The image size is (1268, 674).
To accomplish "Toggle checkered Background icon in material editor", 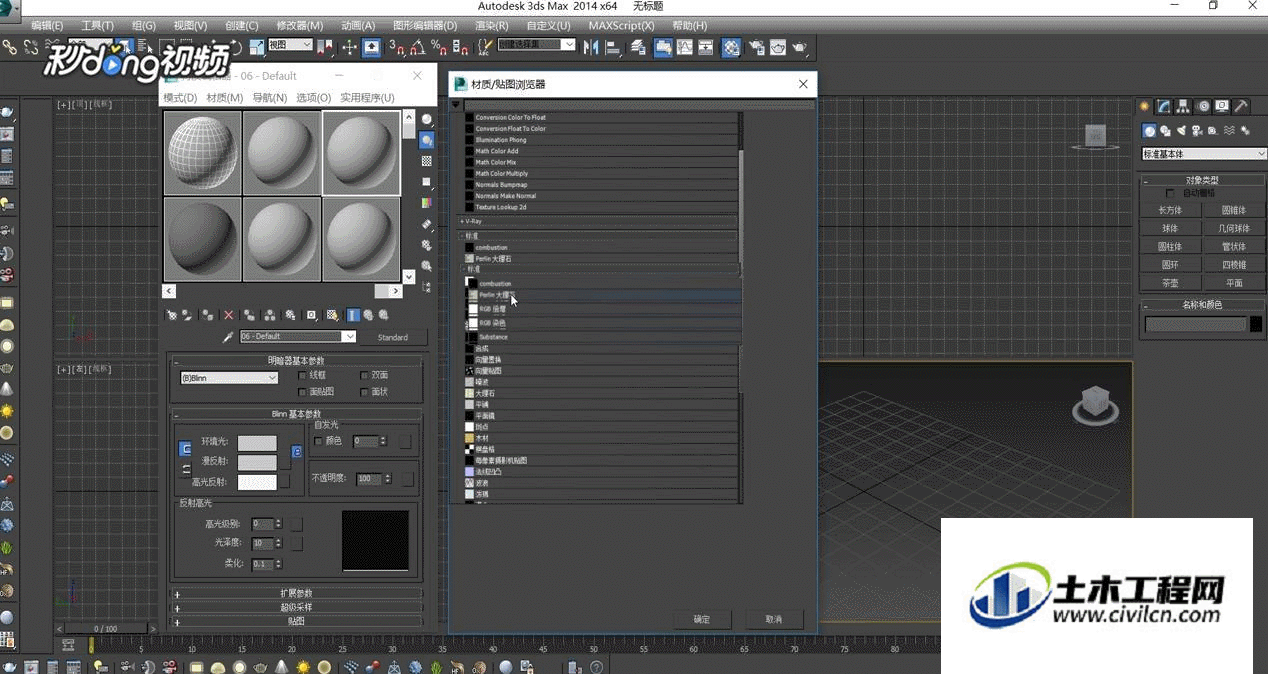I will [x=427, y=161].
